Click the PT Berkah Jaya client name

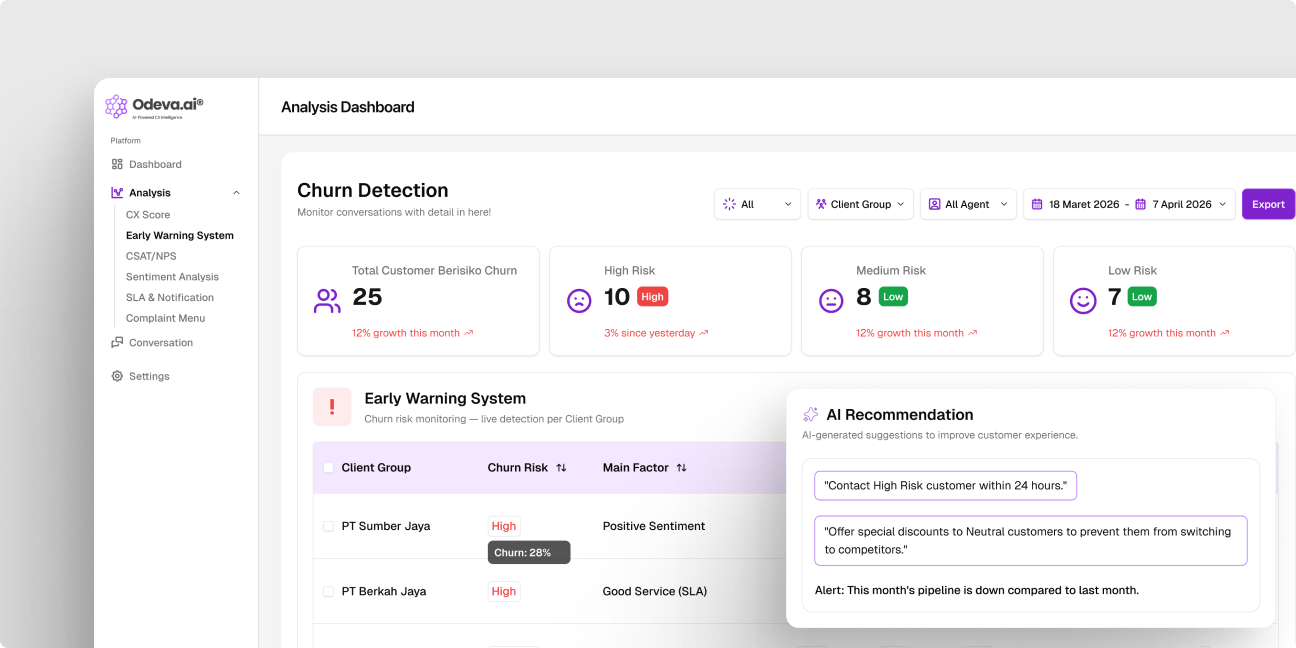[x=384, y=591]
